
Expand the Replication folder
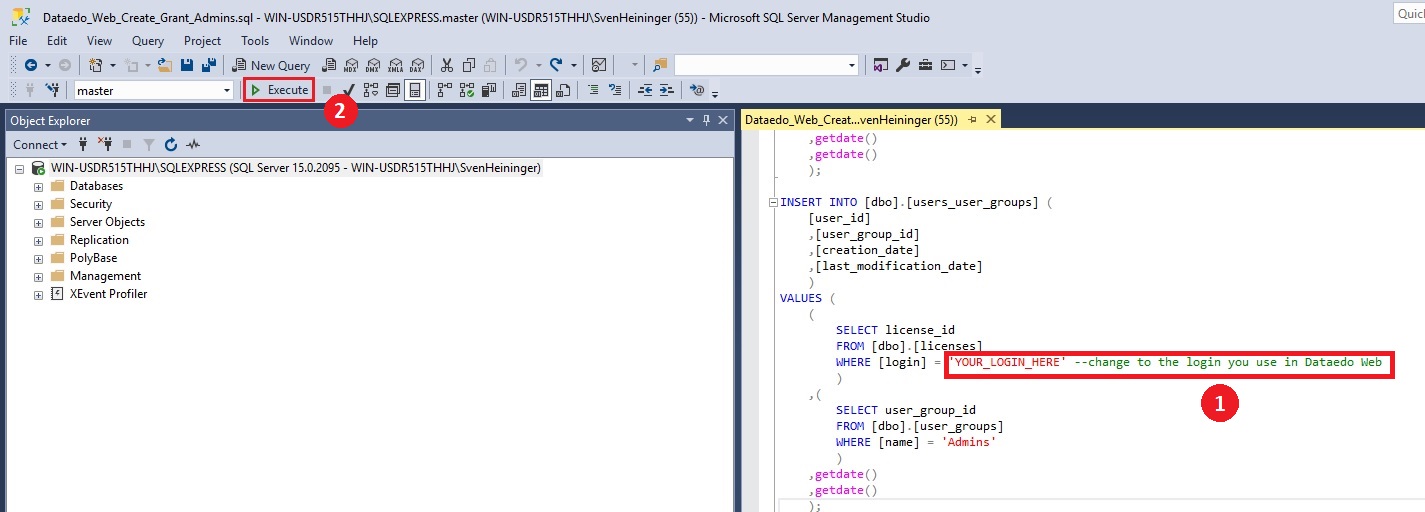coord(39,240)
